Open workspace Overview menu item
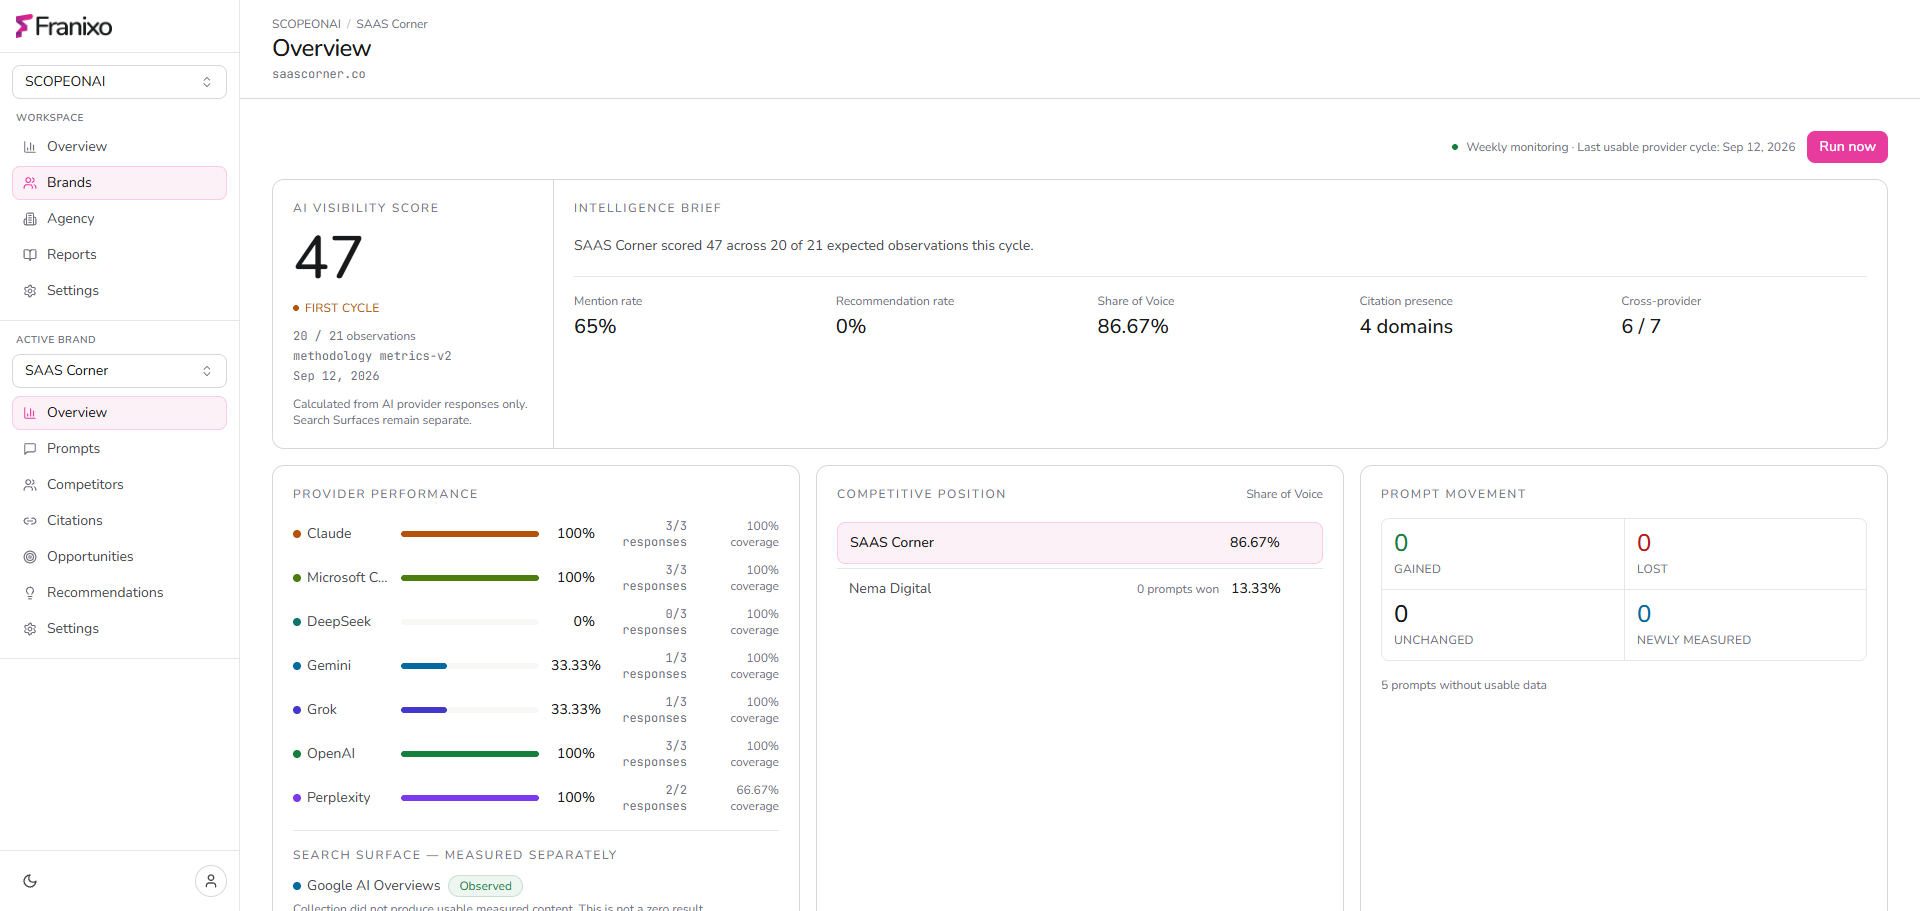 tap(119, 147)
